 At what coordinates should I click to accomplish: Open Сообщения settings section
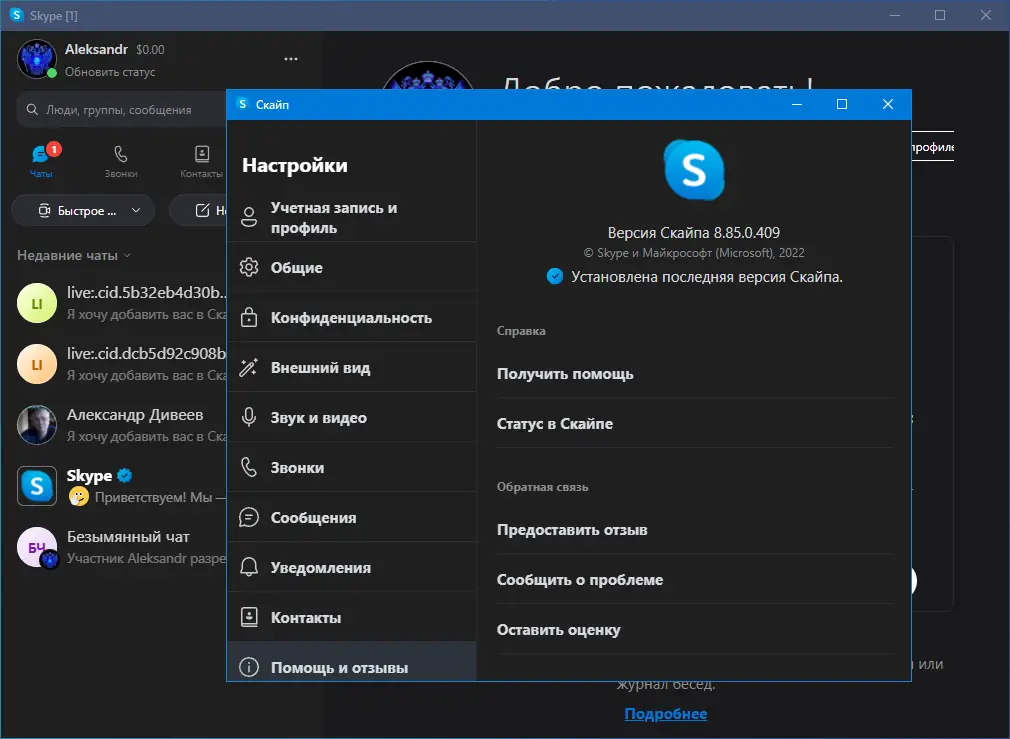pyautogui.click(x=315, y=517)
